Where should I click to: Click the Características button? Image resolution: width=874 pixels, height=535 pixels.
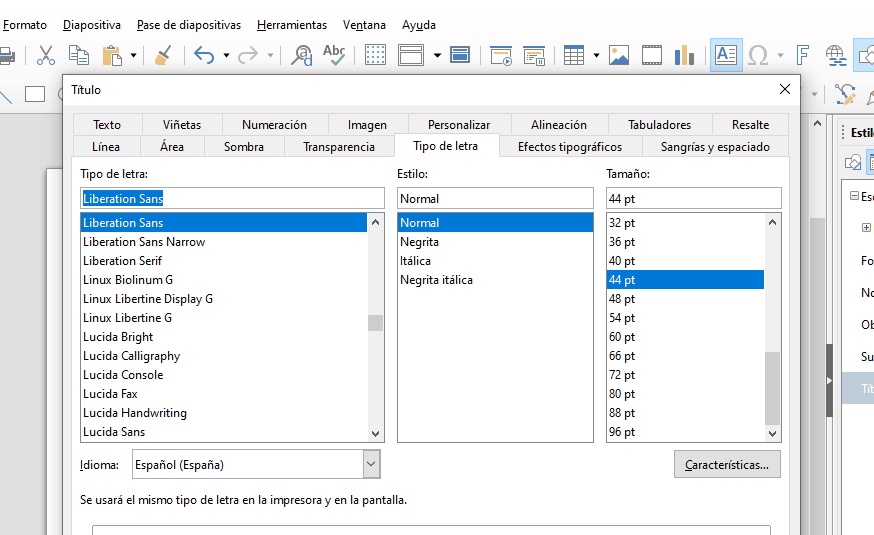pos(727,464)
